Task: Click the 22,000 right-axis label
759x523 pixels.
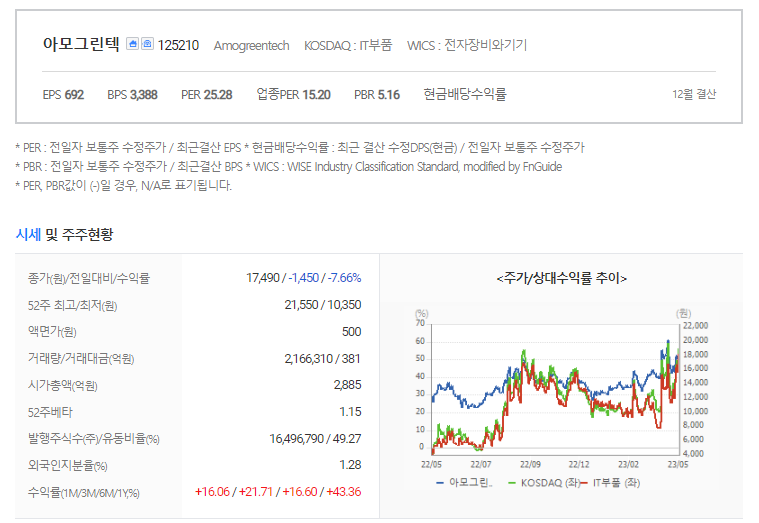Action: click(x=696, y=325)
